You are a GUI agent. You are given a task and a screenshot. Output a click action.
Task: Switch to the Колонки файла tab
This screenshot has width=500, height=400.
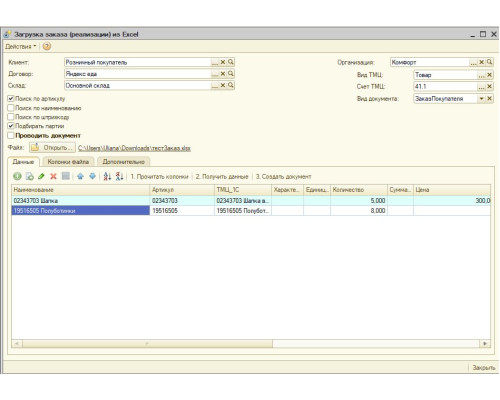click(68, 162)
